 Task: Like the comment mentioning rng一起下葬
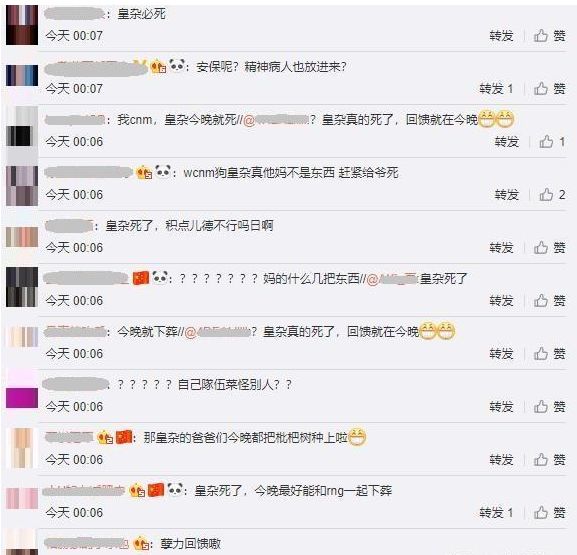pyautogui.click(x=549, y=513)
